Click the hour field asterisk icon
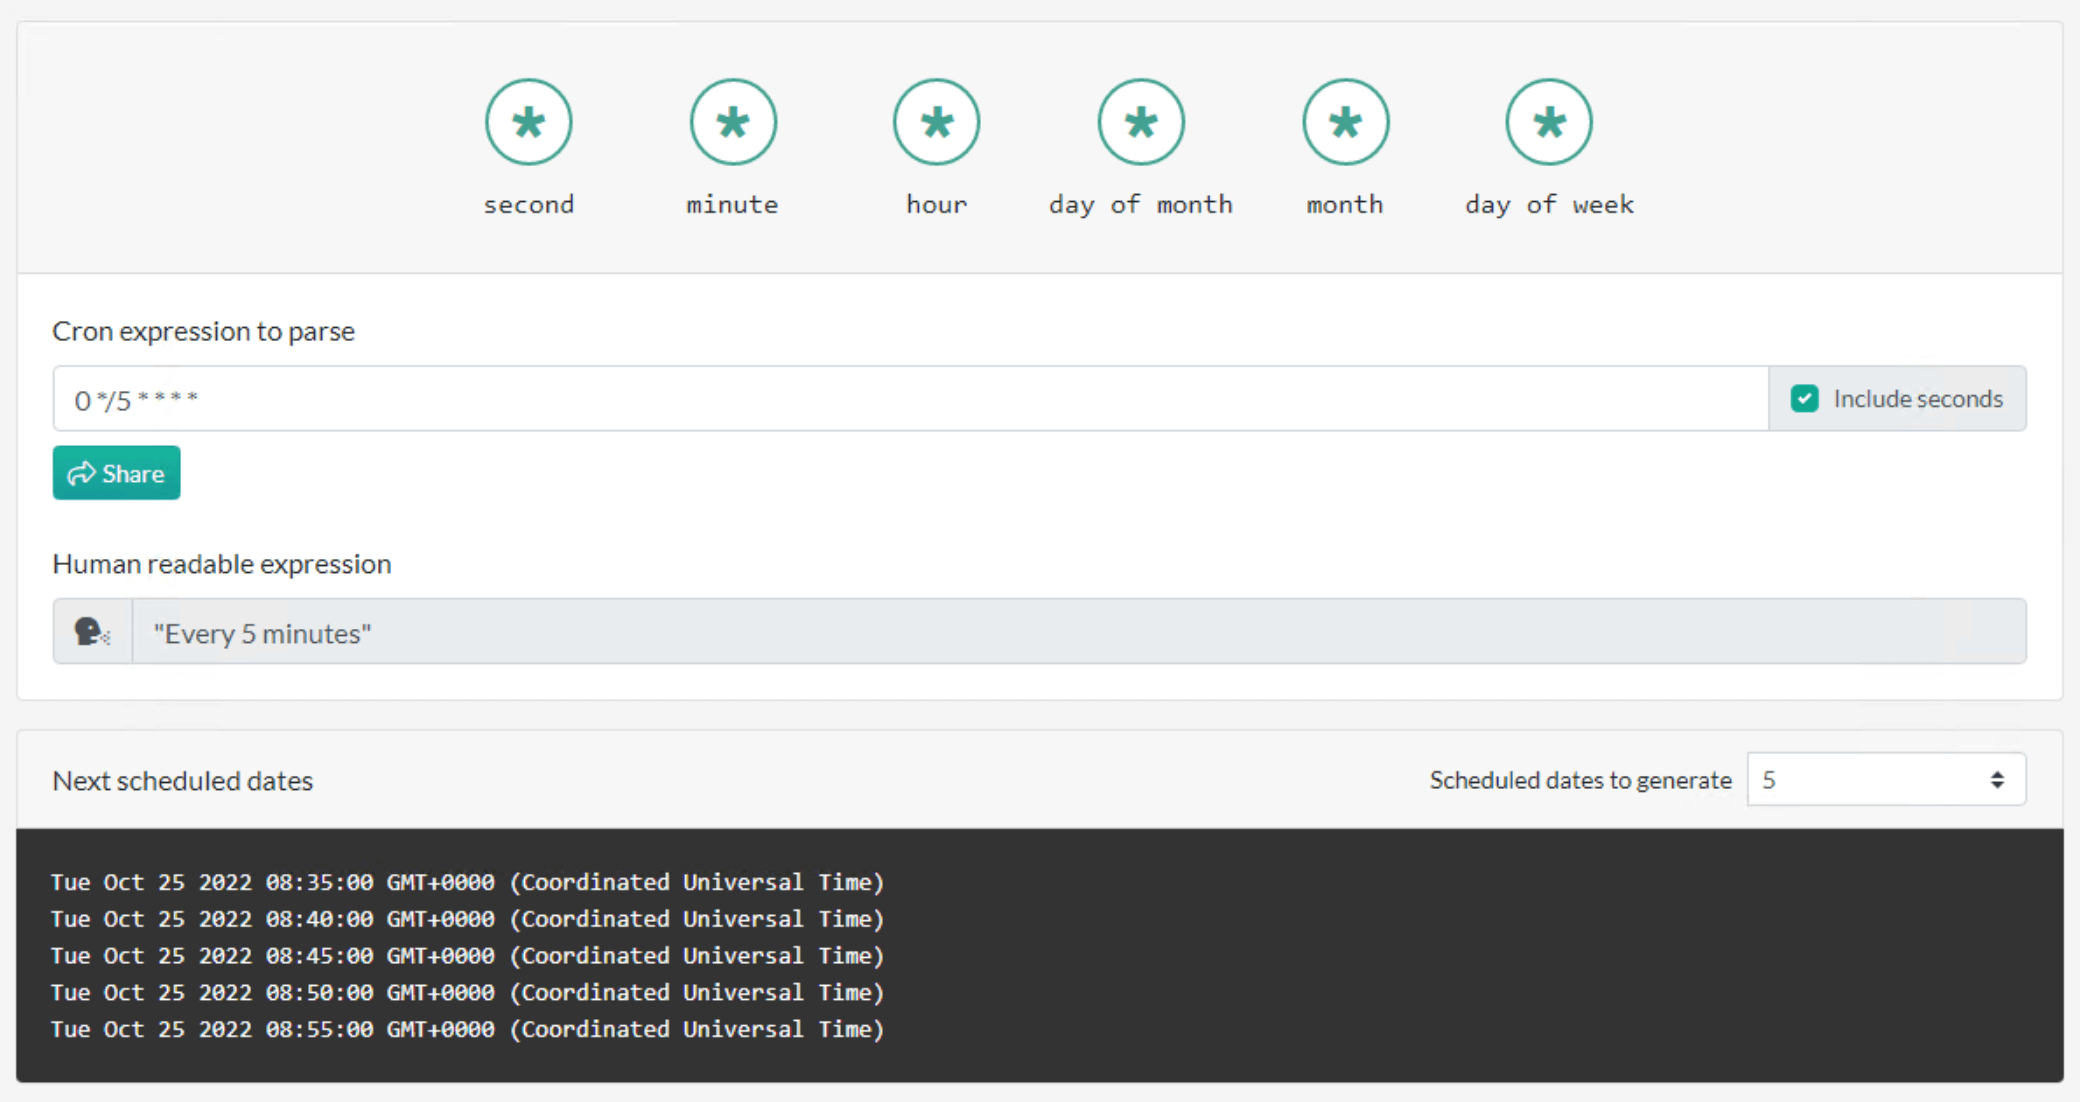 coord(937,121)
